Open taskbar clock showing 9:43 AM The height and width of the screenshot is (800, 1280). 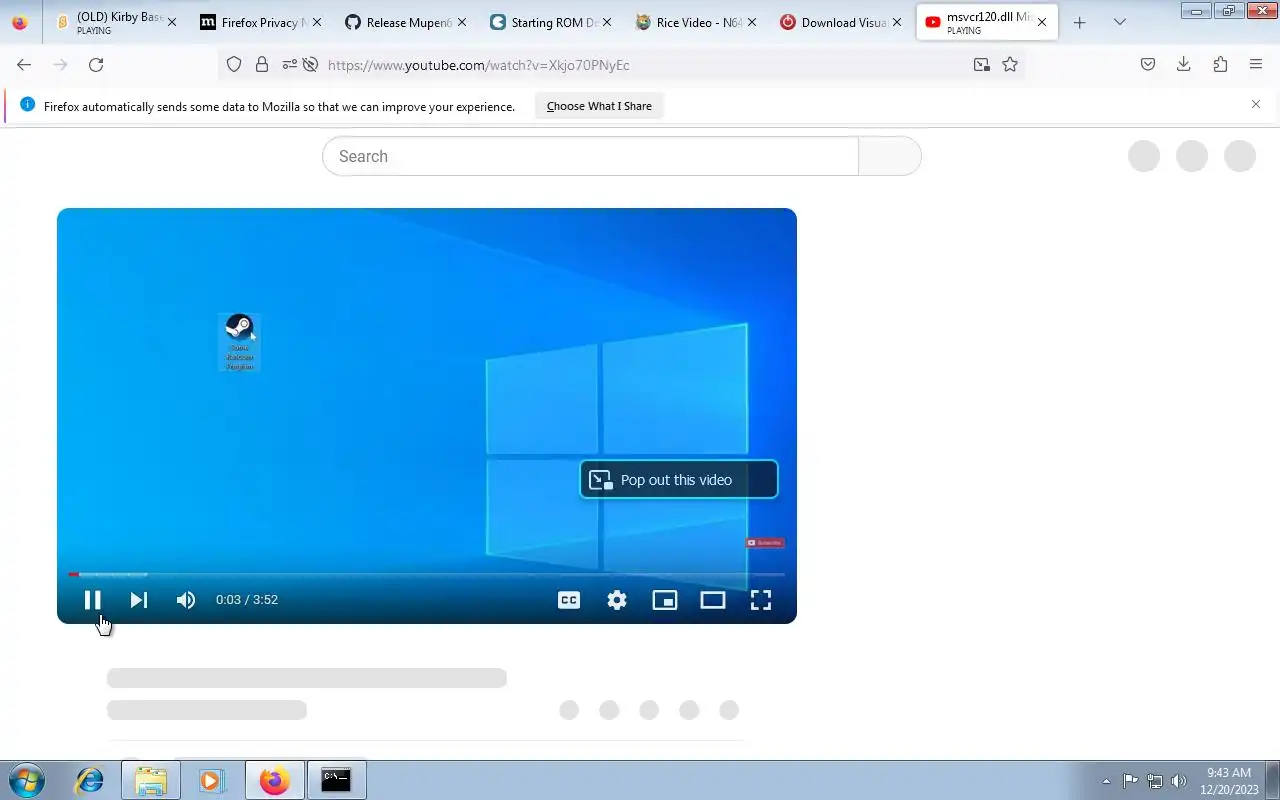(x=1228, y=781)
